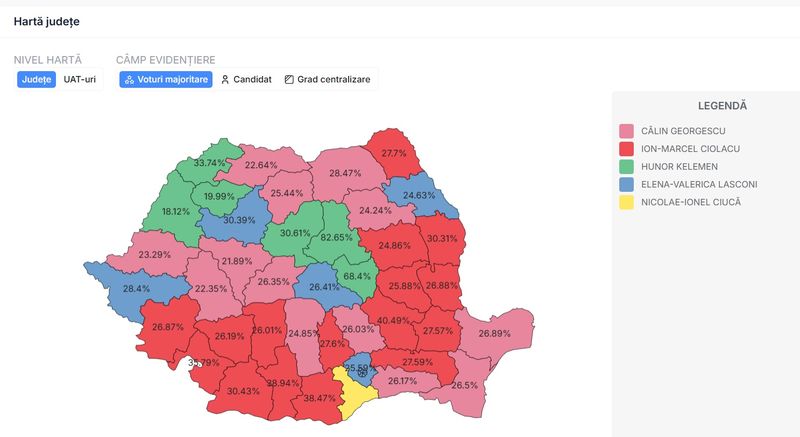Click the county labeled 33.74%

[210, 163]
